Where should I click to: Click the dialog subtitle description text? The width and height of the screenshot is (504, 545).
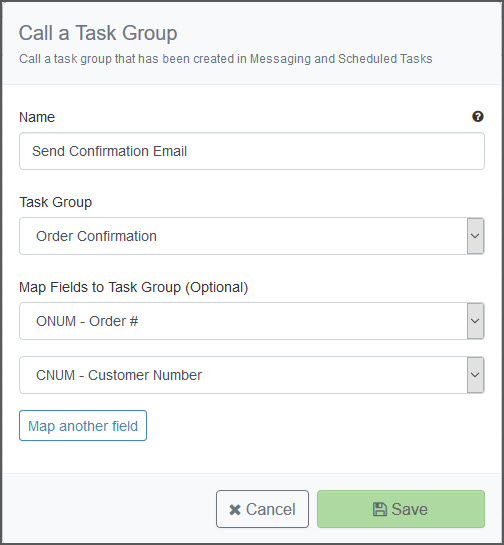coord(226,59)
